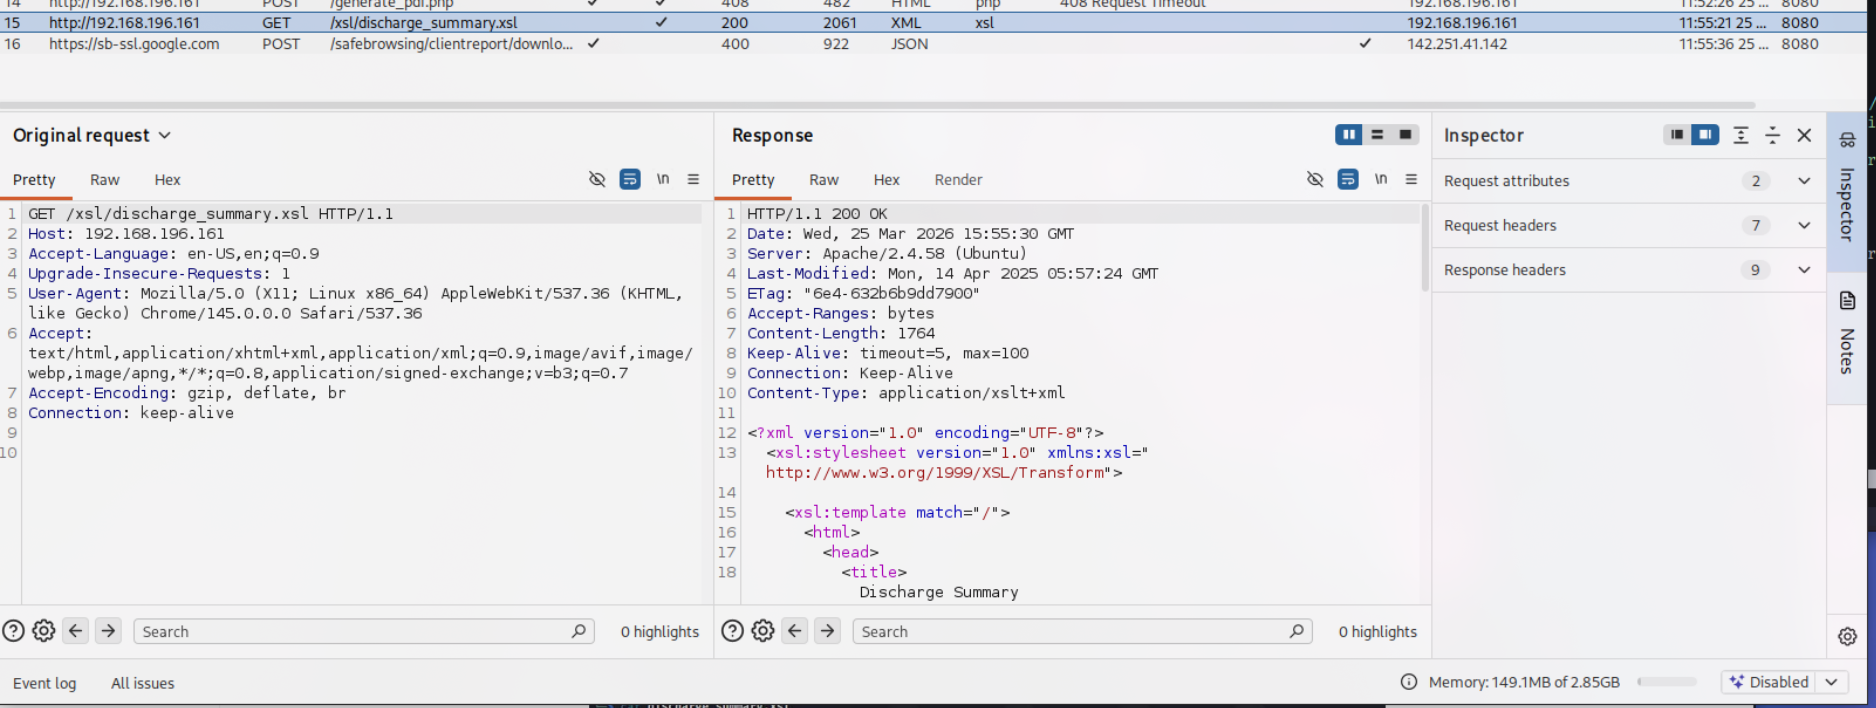The image size is (1876, 708).
Task: Click the AI Disabled button
Action: [1769, 682]
